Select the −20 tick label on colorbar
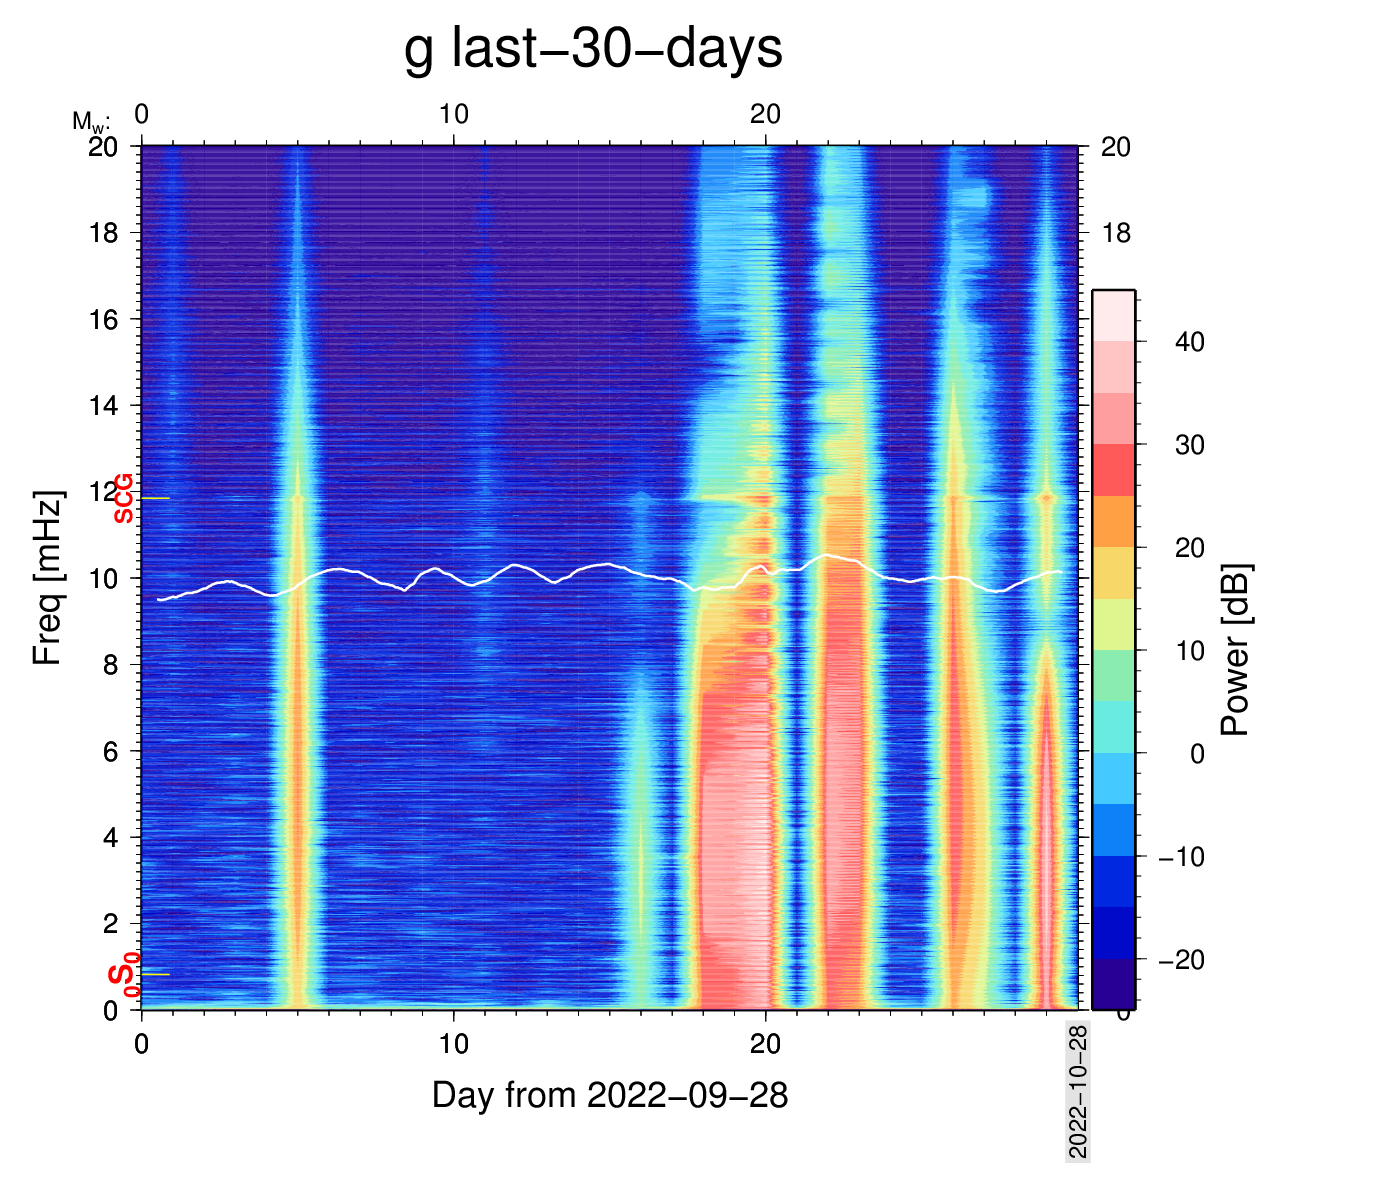The width and height of the screenshot is (1400, 1190). [1181, 960]
